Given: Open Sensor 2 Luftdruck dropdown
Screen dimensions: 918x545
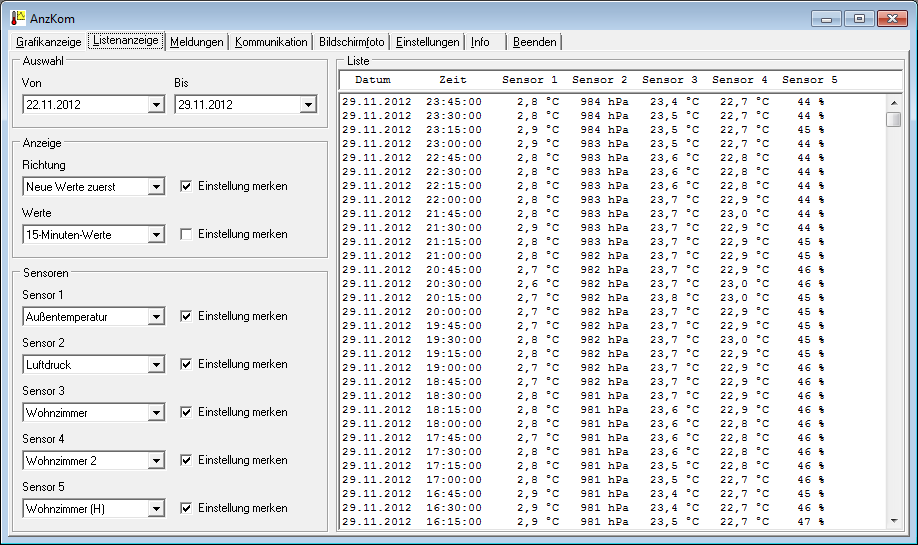Looking at the screenshot, I should tap(155, 365).
